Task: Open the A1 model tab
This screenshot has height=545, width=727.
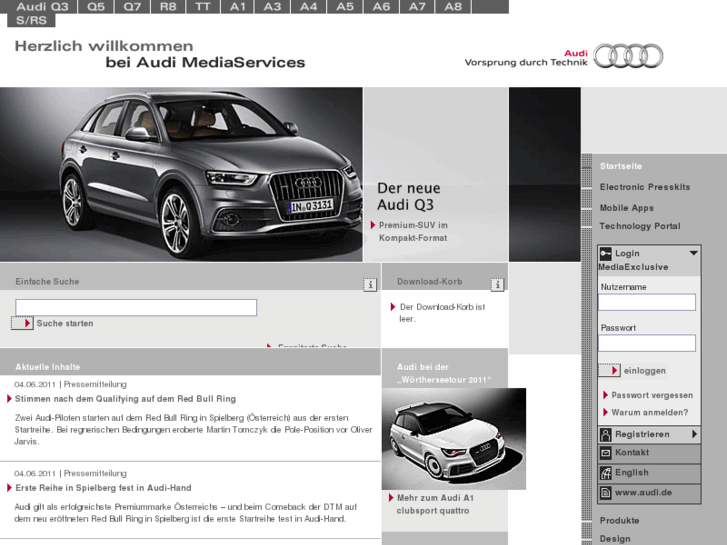Action: coord(237,6)
